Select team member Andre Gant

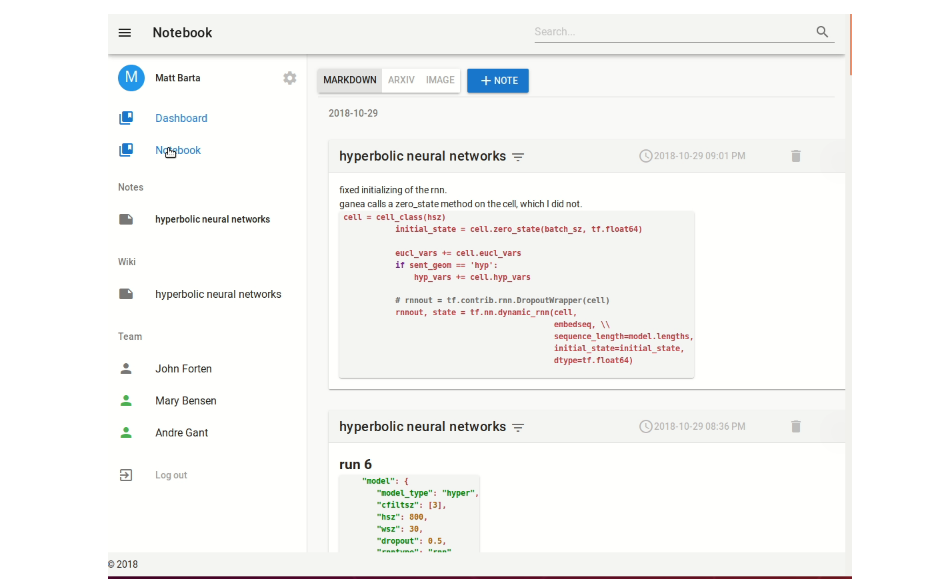pos(181,433)
